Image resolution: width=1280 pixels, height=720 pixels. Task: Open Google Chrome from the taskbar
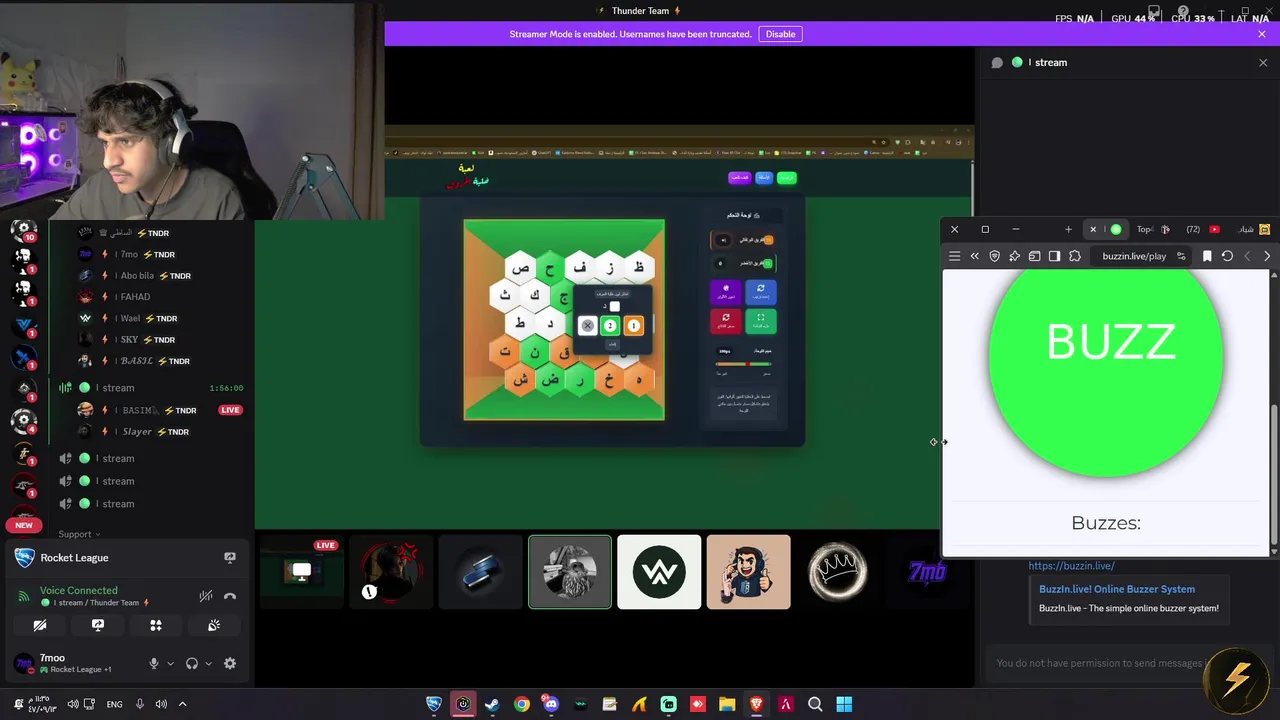coord(521,704)
